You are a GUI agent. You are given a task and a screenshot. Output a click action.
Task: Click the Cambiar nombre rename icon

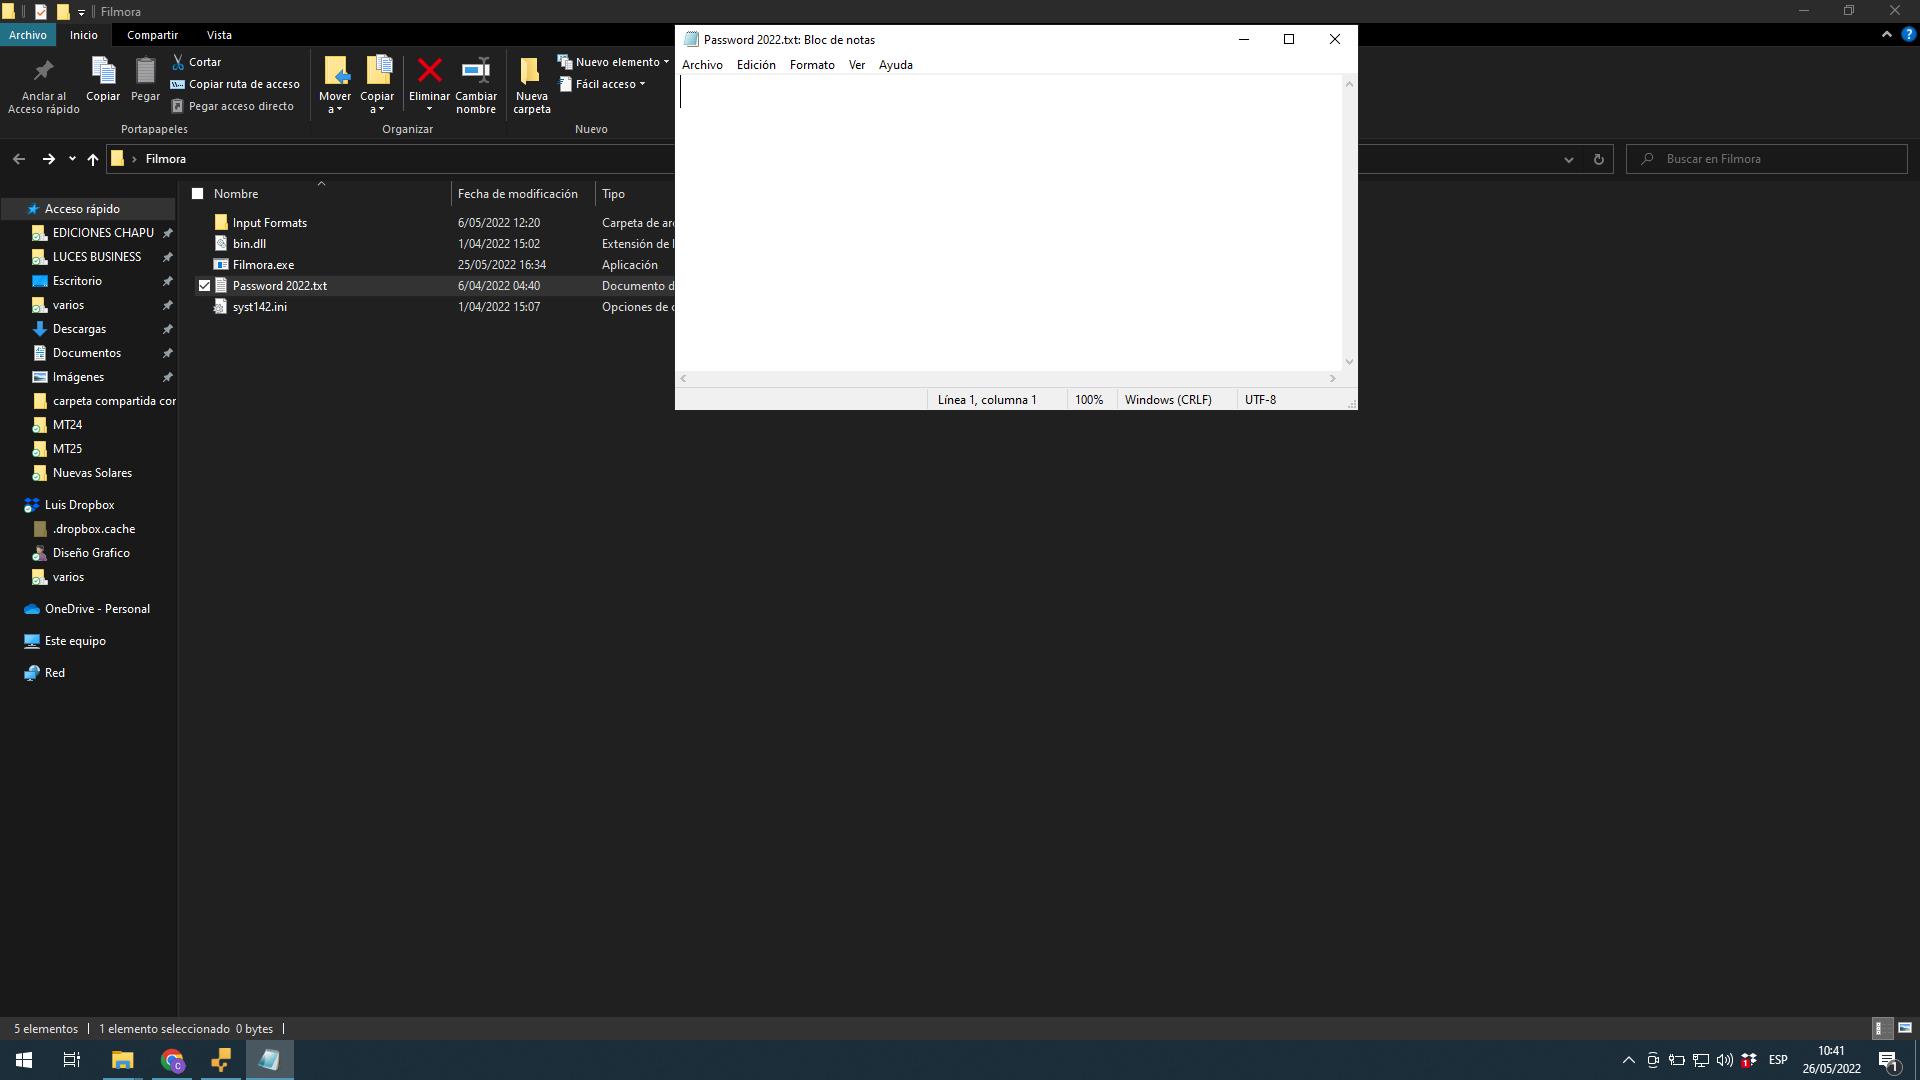pos(476,71)
